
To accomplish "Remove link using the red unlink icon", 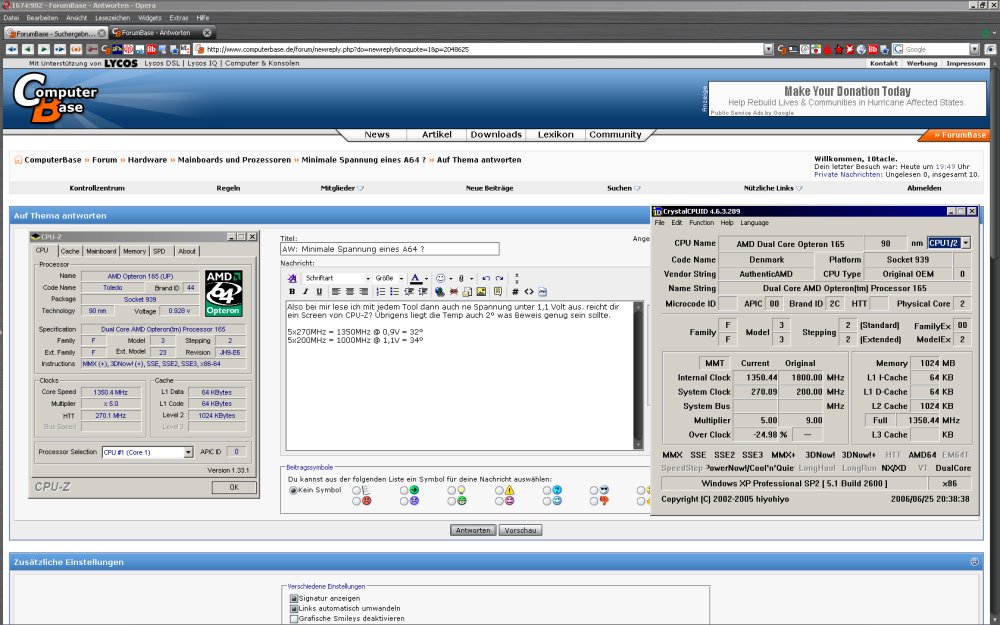I will tap(453, 291).
